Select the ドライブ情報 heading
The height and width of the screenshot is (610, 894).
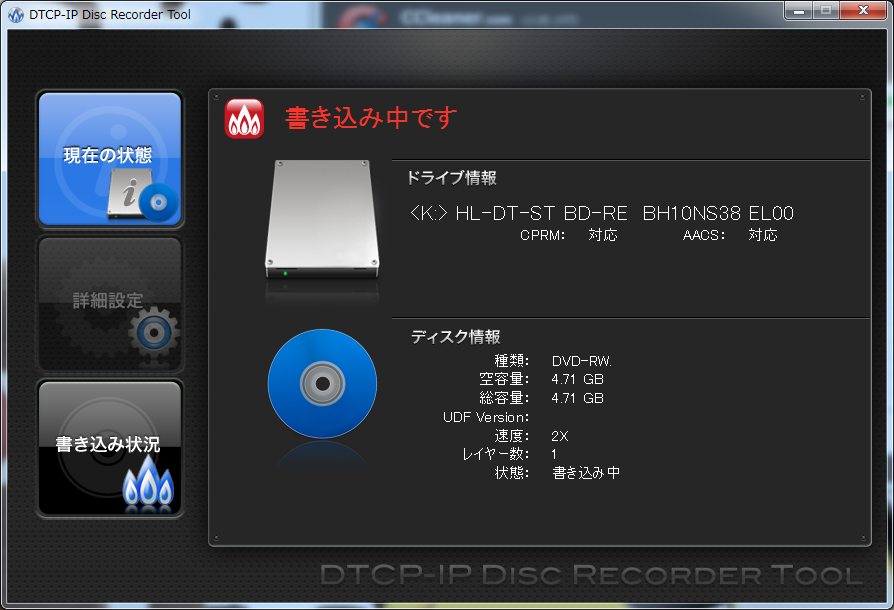tap(452, 178)
